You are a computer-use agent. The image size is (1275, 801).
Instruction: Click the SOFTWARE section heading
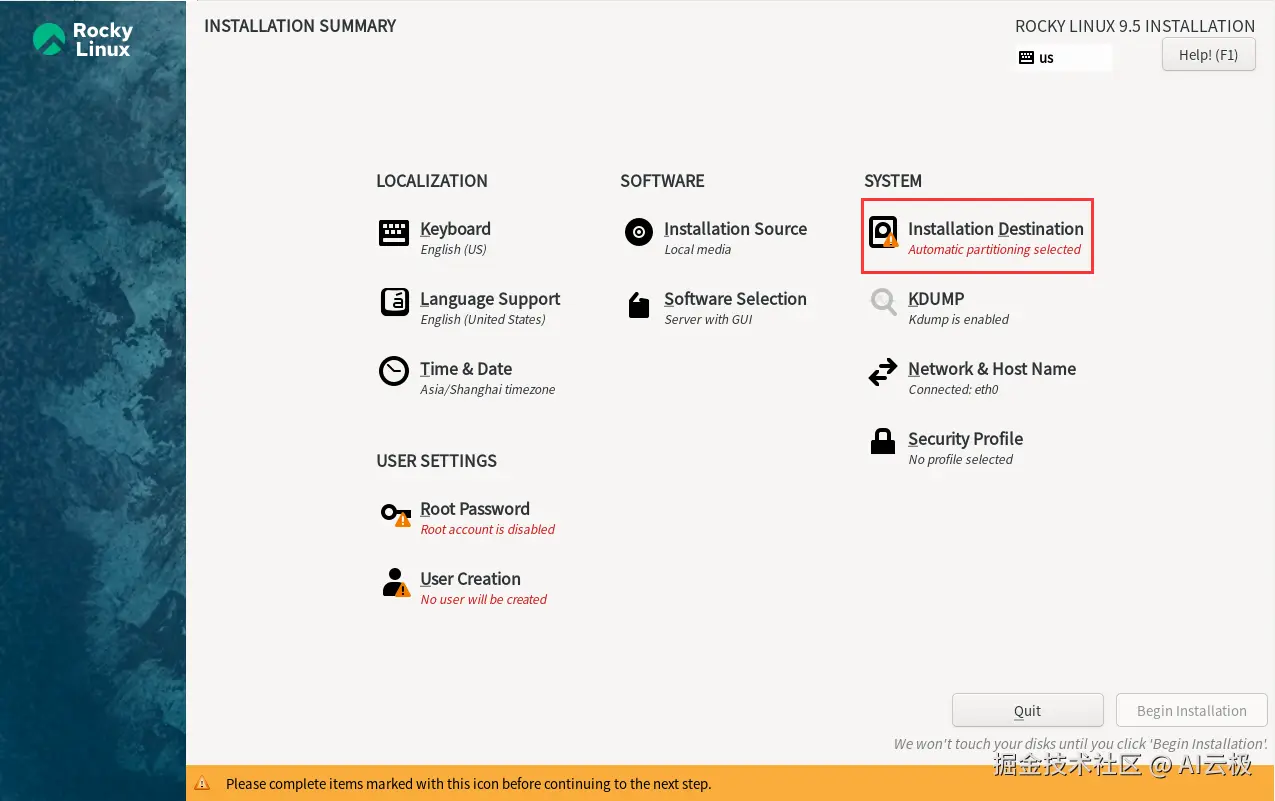point(662,181)
